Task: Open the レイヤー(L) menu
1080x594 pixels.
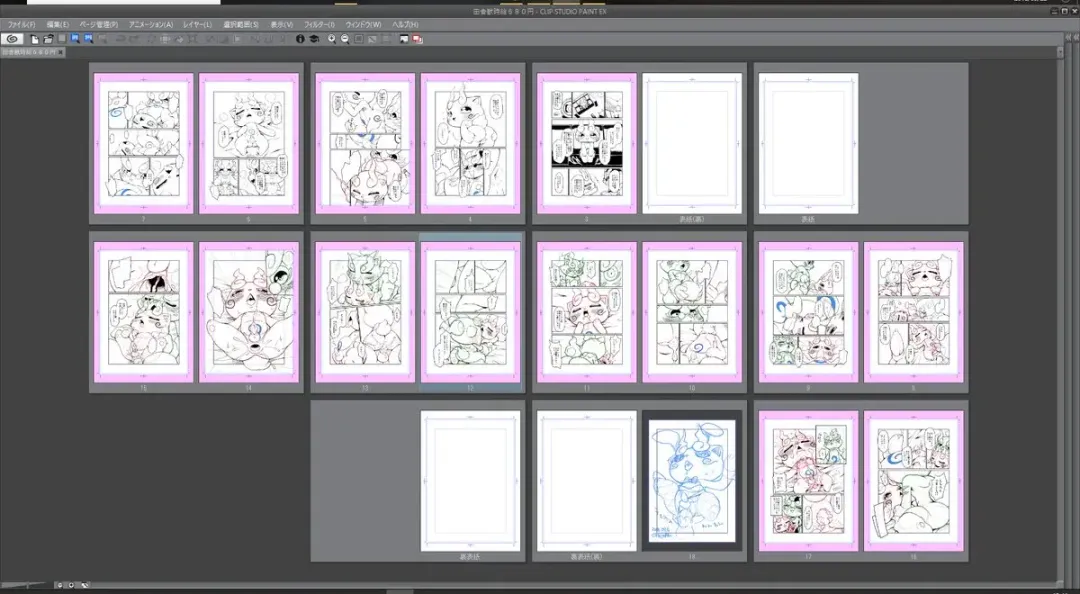Action: pos(197,24)
